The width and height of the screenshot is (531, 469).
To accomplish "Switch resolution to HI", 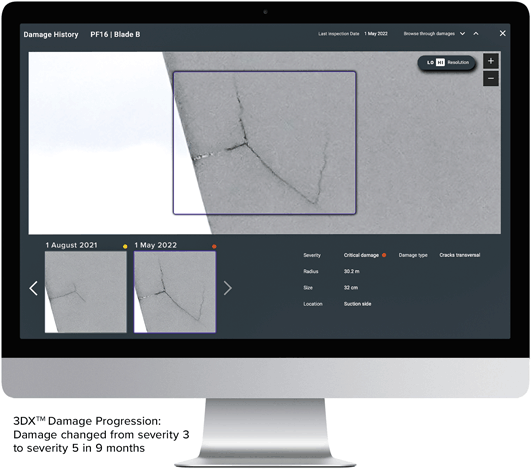I will pyautogui.click(x=440, y=63).
